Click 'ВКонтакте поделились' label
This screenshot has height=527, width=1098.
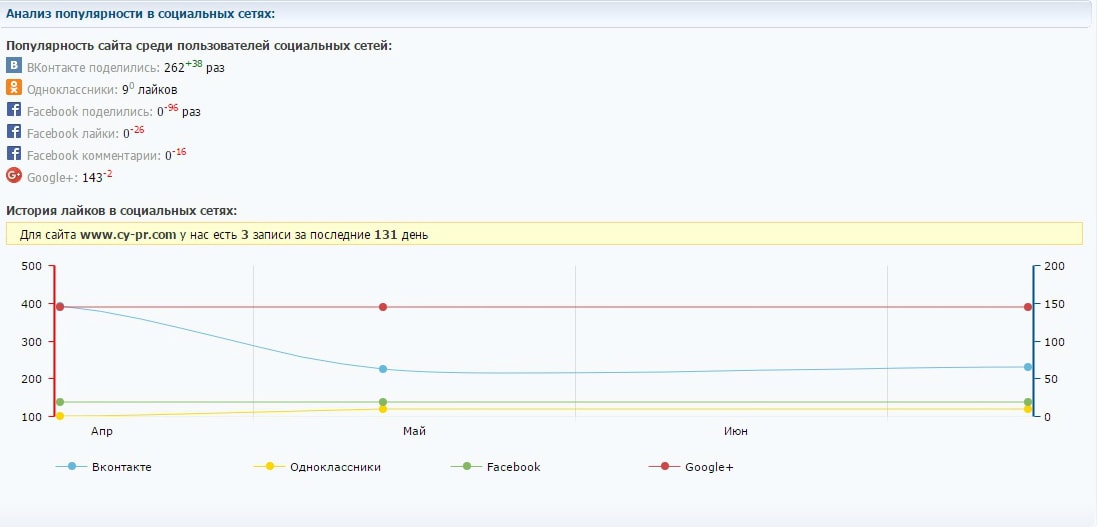[94, 68]
